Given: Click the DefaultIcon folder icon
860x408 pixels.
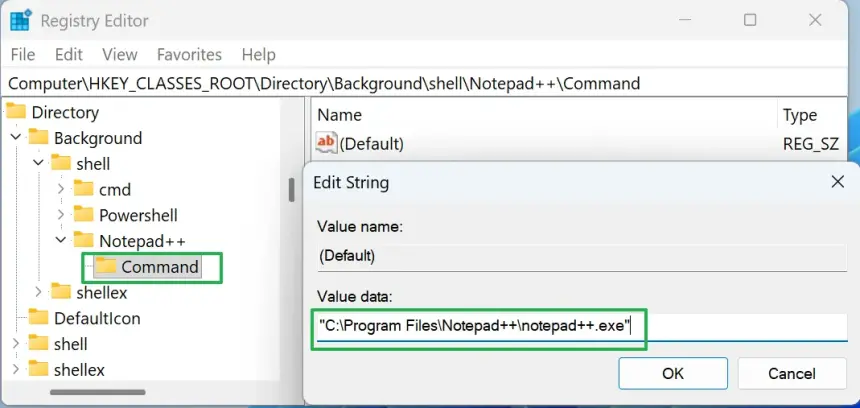Looking at the screenshot, I should 38,318.
